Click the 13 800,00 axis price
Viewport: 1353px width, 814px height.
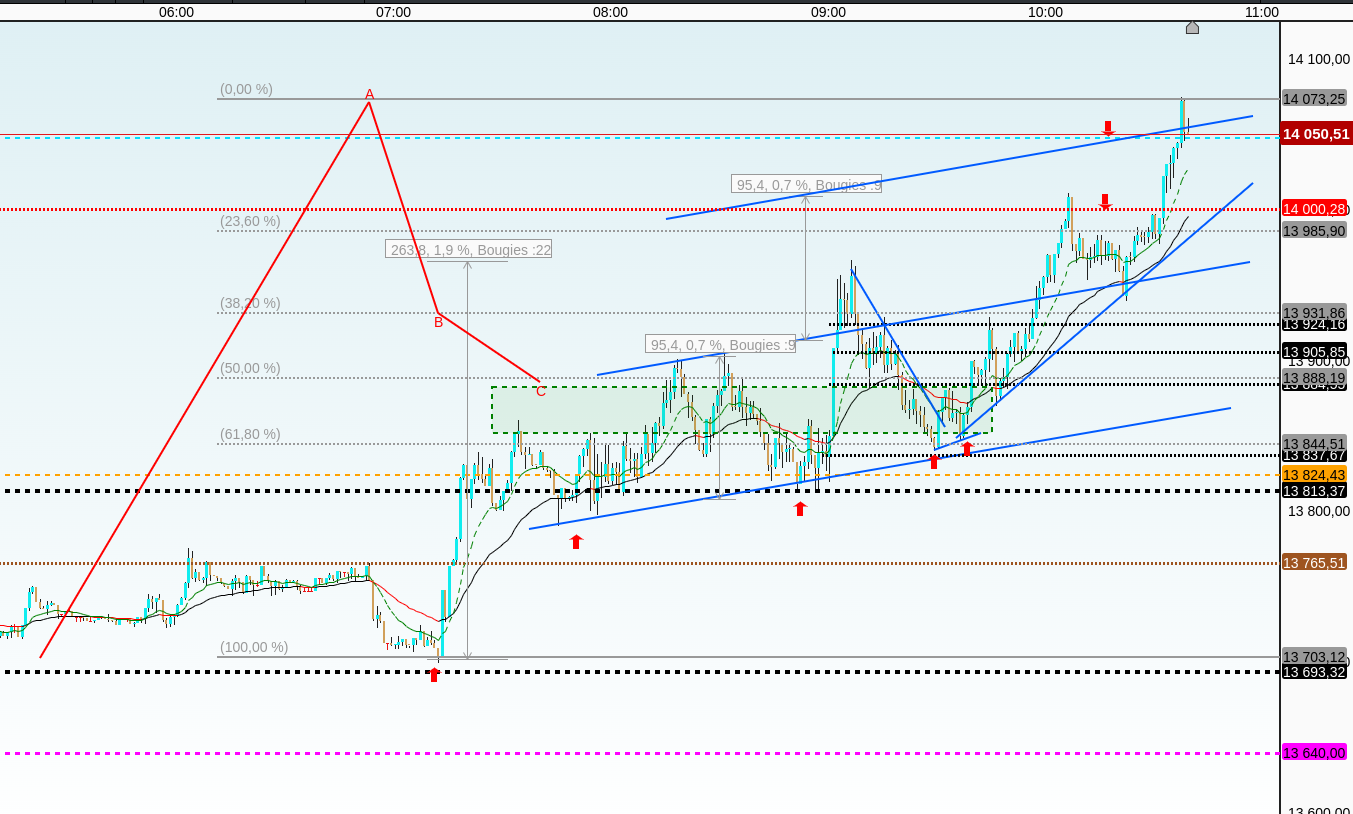[1318, 512]
